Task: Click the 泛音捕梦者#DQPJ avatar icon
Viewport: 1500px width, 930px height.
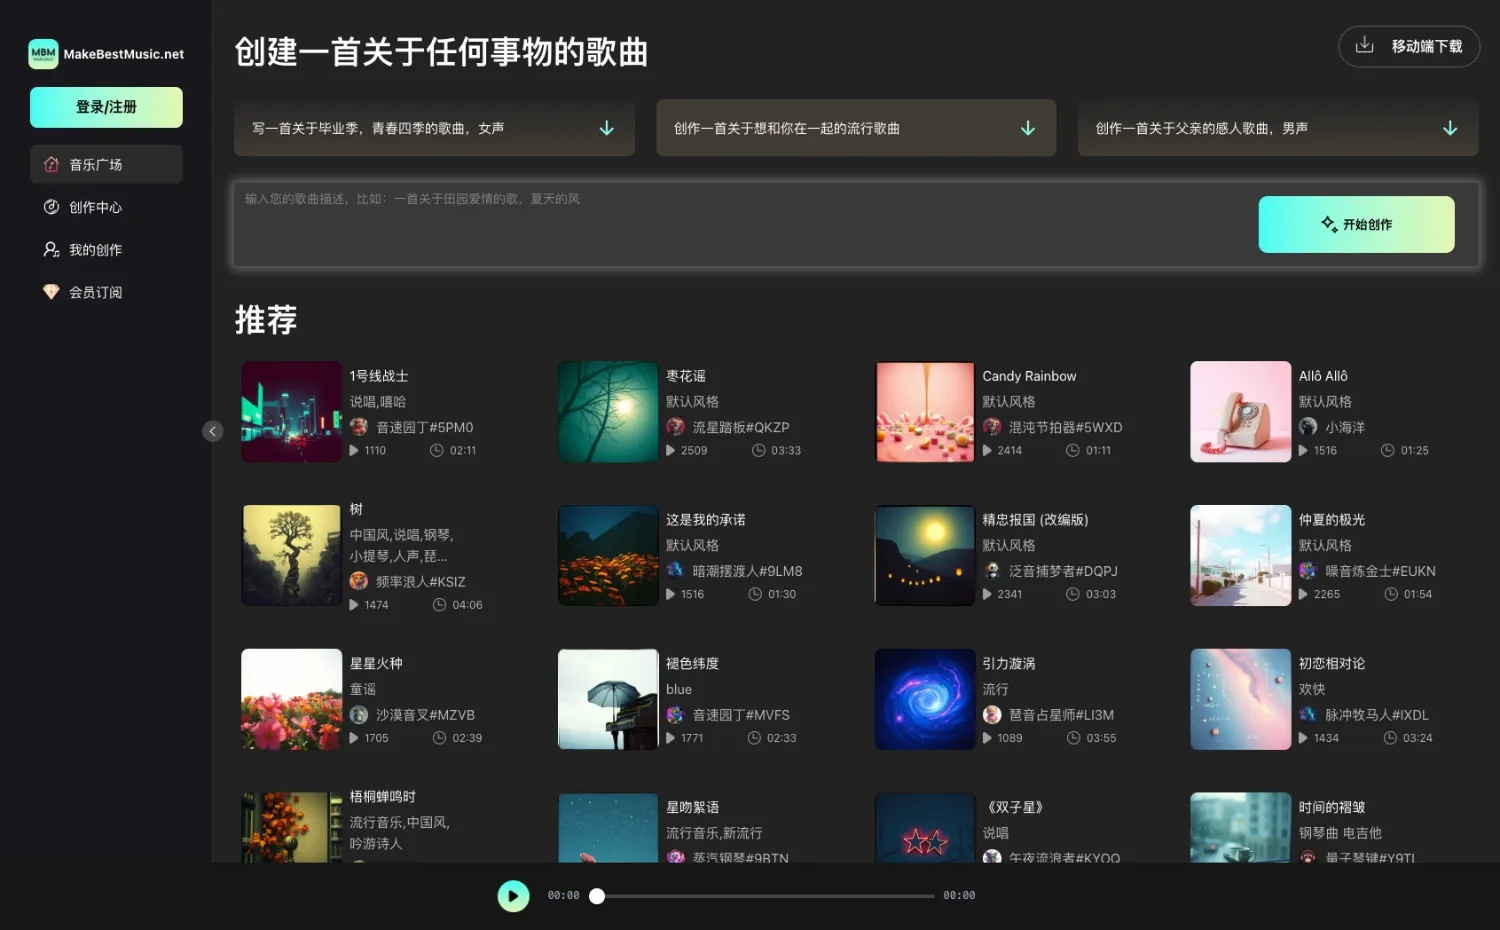Action: [992, 571]
